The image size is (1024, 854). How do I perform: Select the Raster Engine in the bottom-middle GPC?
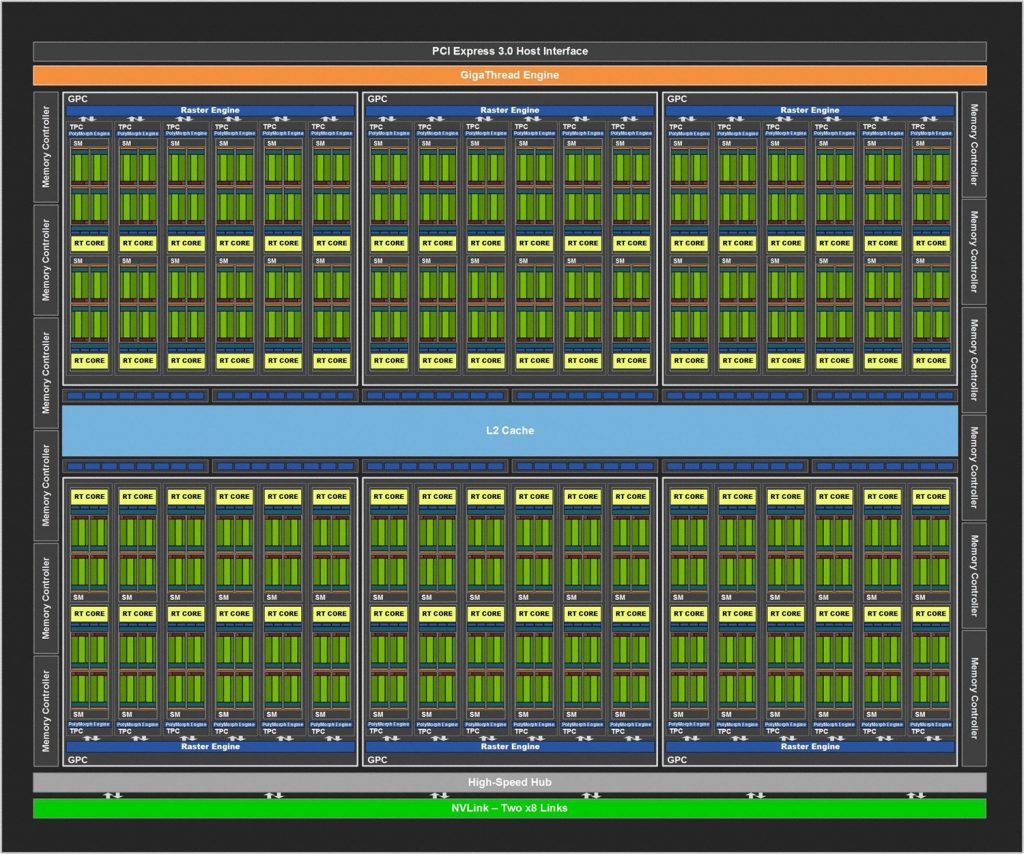tap(510, 746)
